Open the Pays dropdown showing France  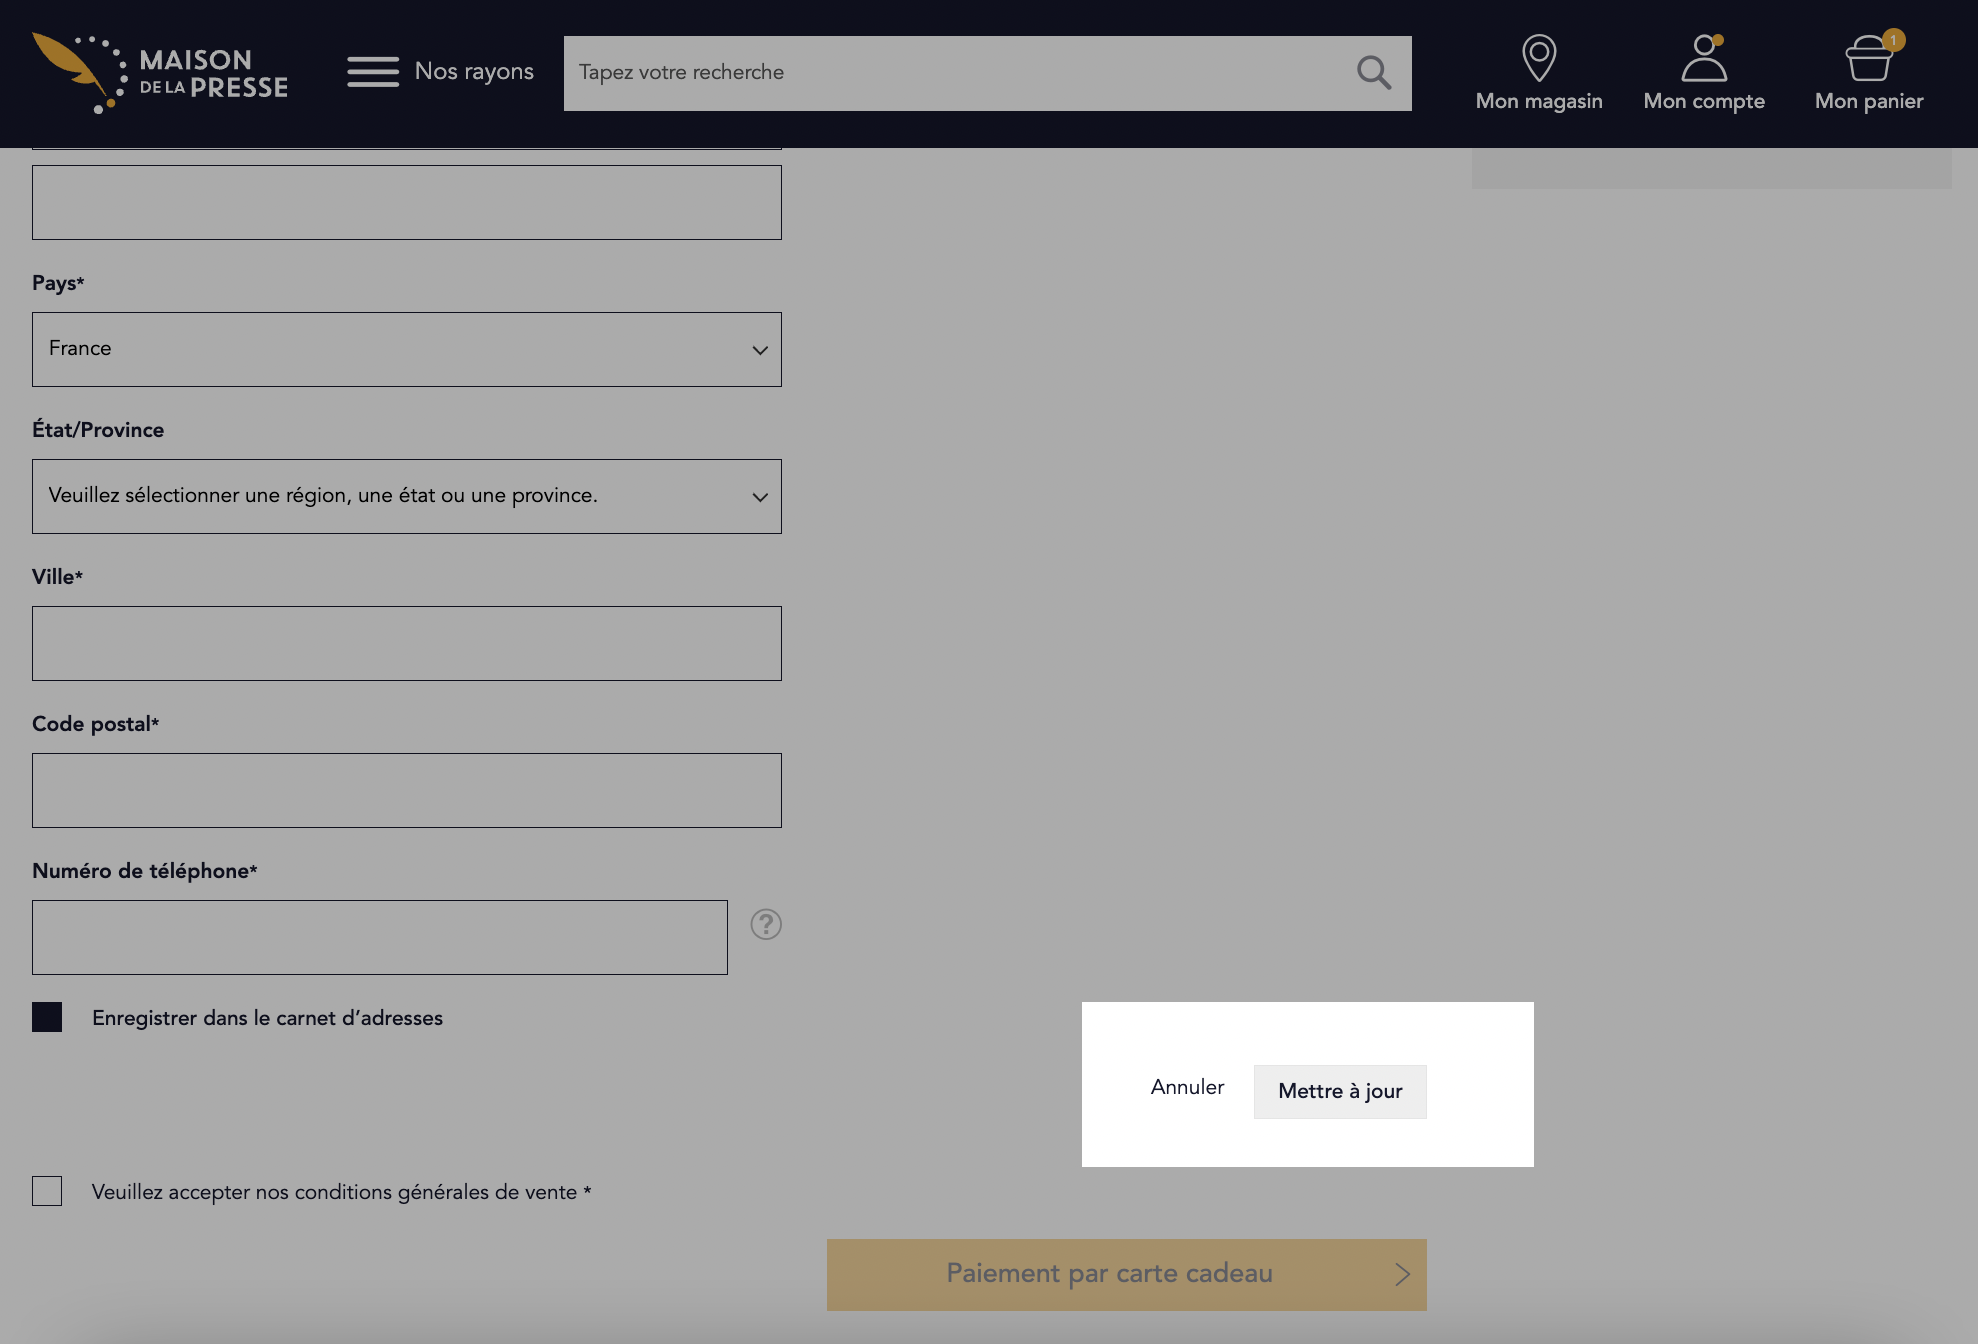[407, 349]
